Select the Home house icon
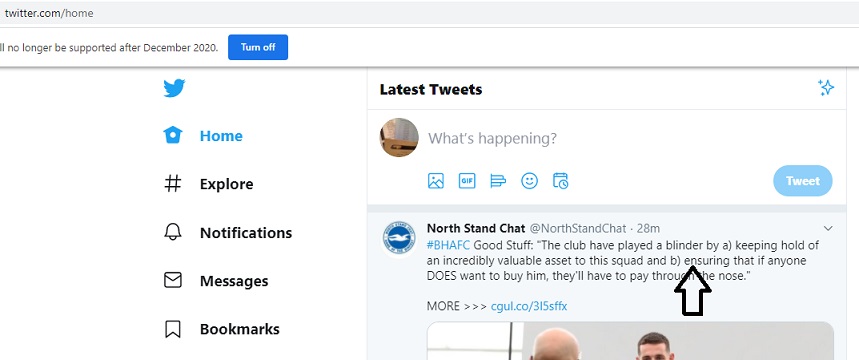This screenshot has width=859, height=360. coord(173,135)
